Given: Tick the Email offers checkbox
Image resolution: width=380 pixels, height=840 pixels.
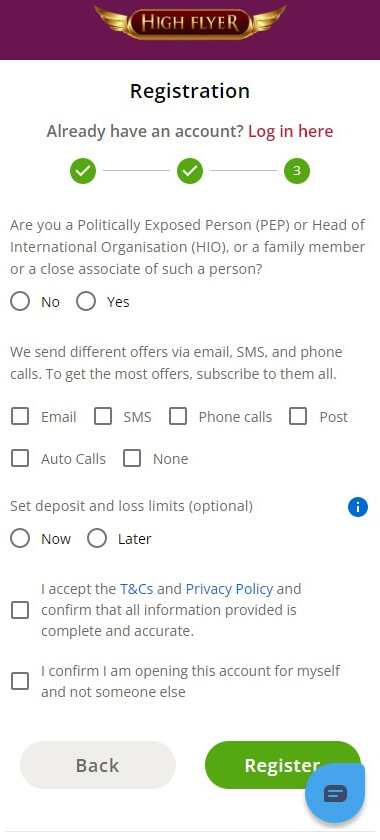Looking at the screenshot, I should [x=20, y=416].
